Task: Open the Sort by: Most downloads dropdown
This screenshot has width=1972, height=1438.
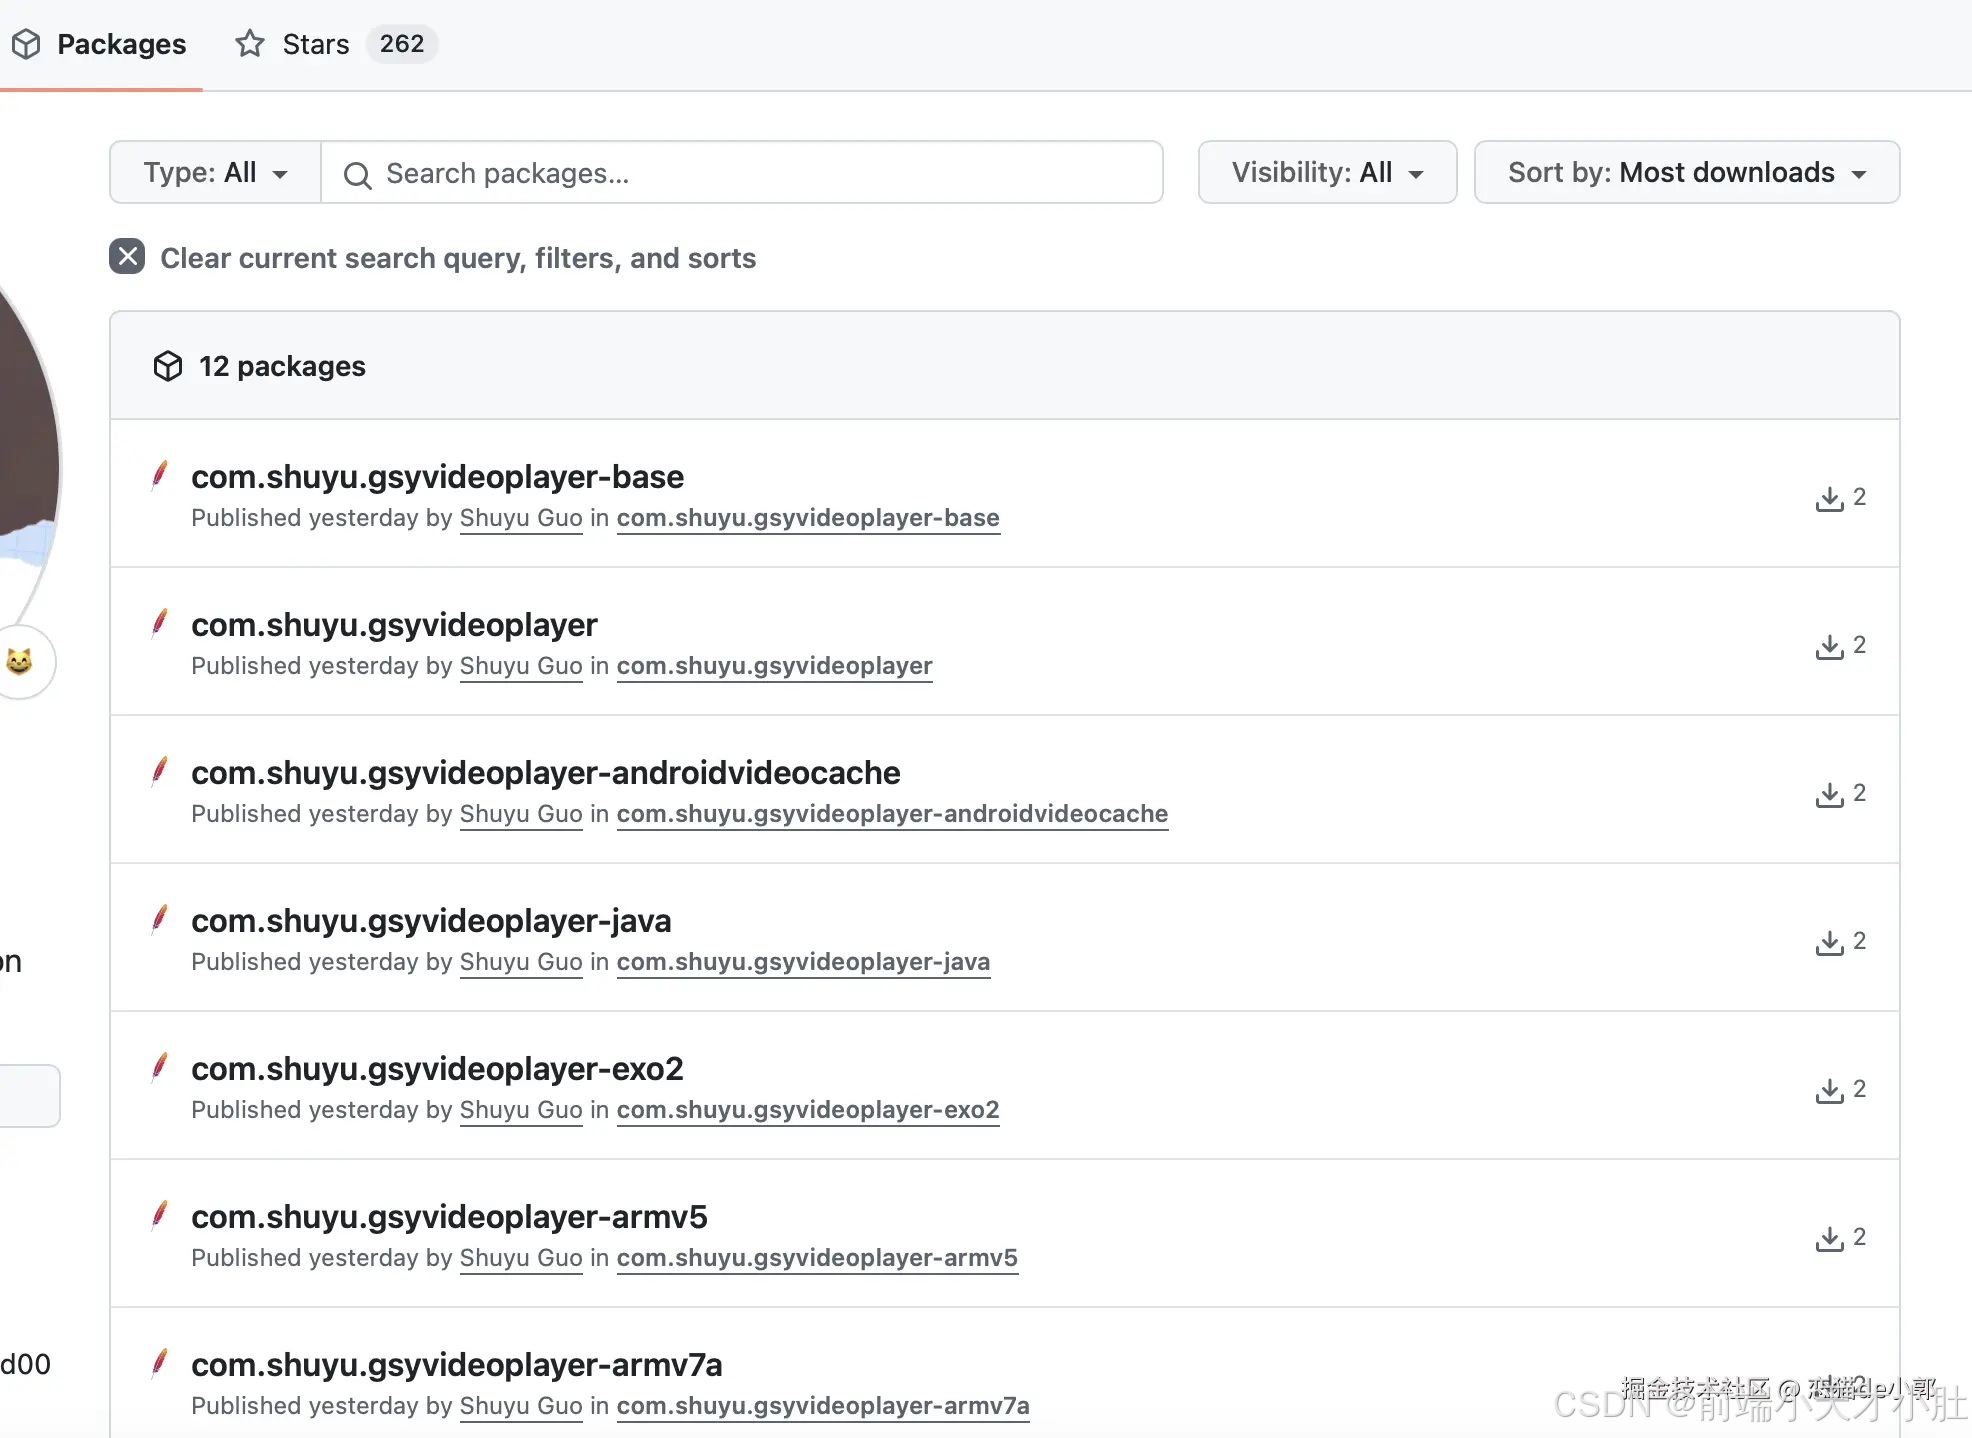Action: point(1686,172)
